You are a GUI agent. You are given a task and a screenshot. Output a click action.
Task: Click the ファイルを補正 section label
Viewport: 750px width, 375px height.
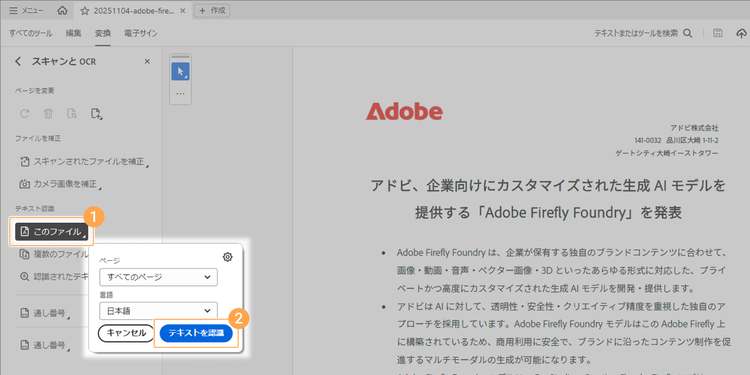38,138
